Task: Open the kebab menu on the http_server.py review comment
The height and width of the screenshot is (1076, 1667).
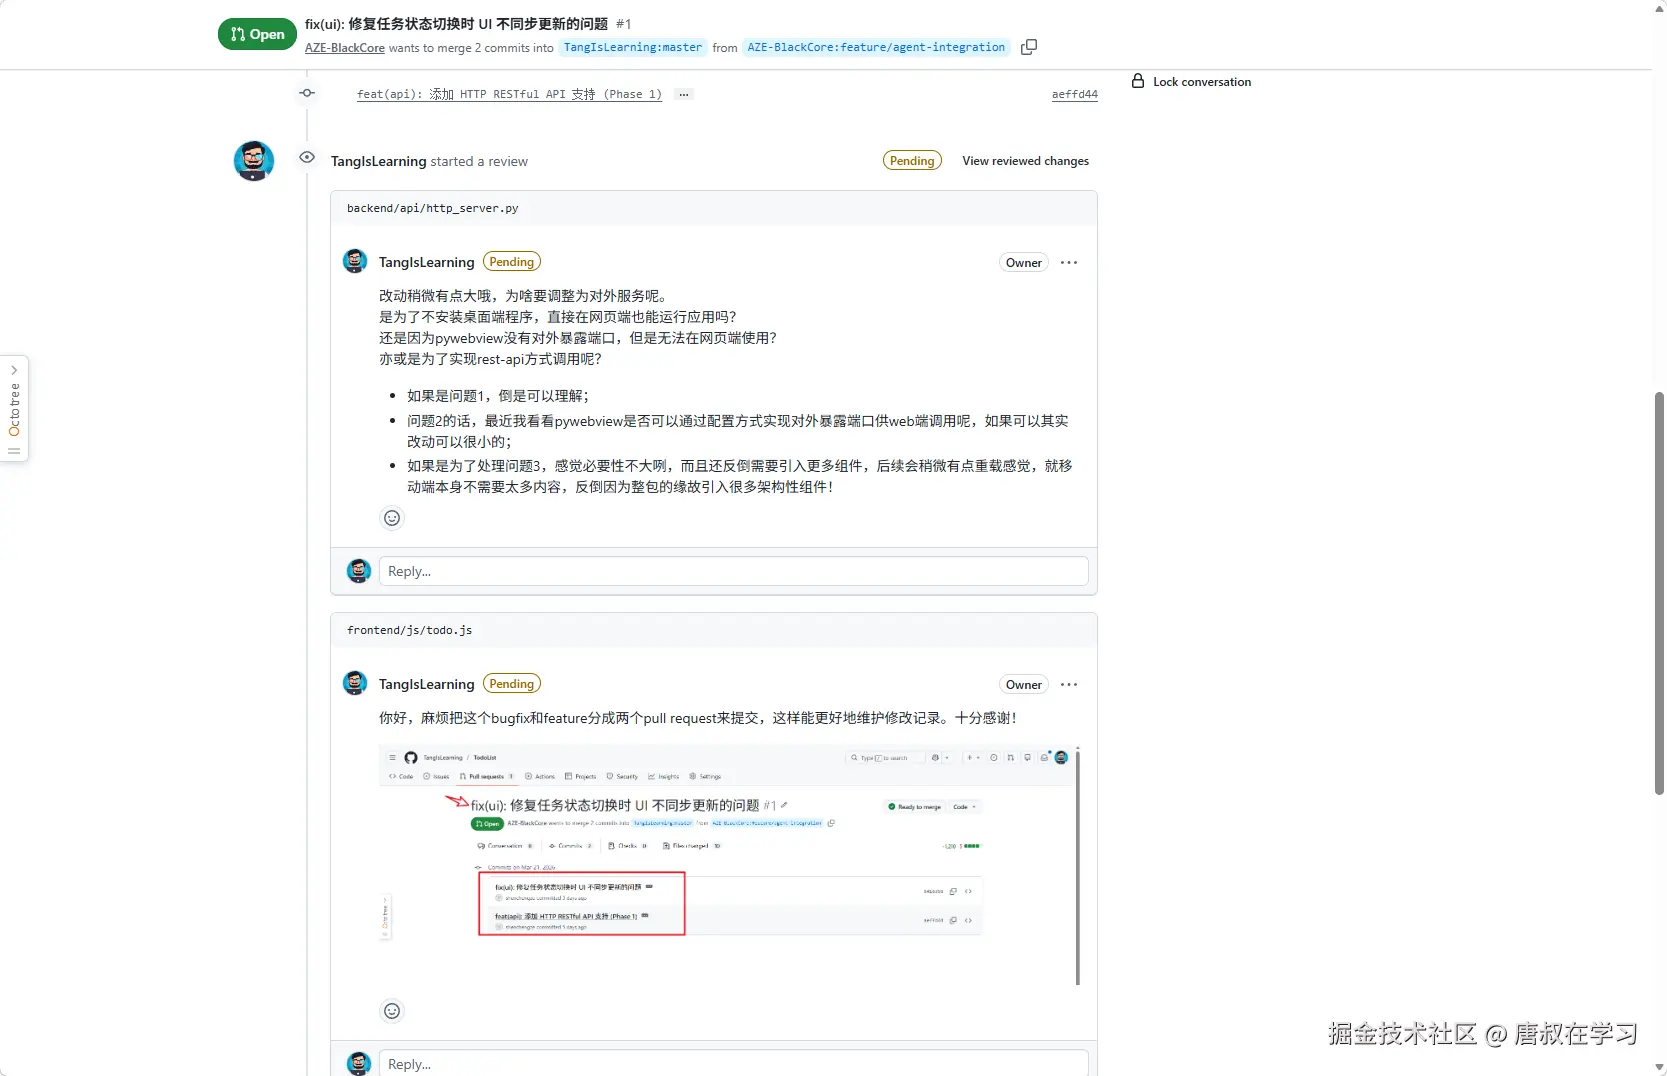Action: [x=1068, y=262]
